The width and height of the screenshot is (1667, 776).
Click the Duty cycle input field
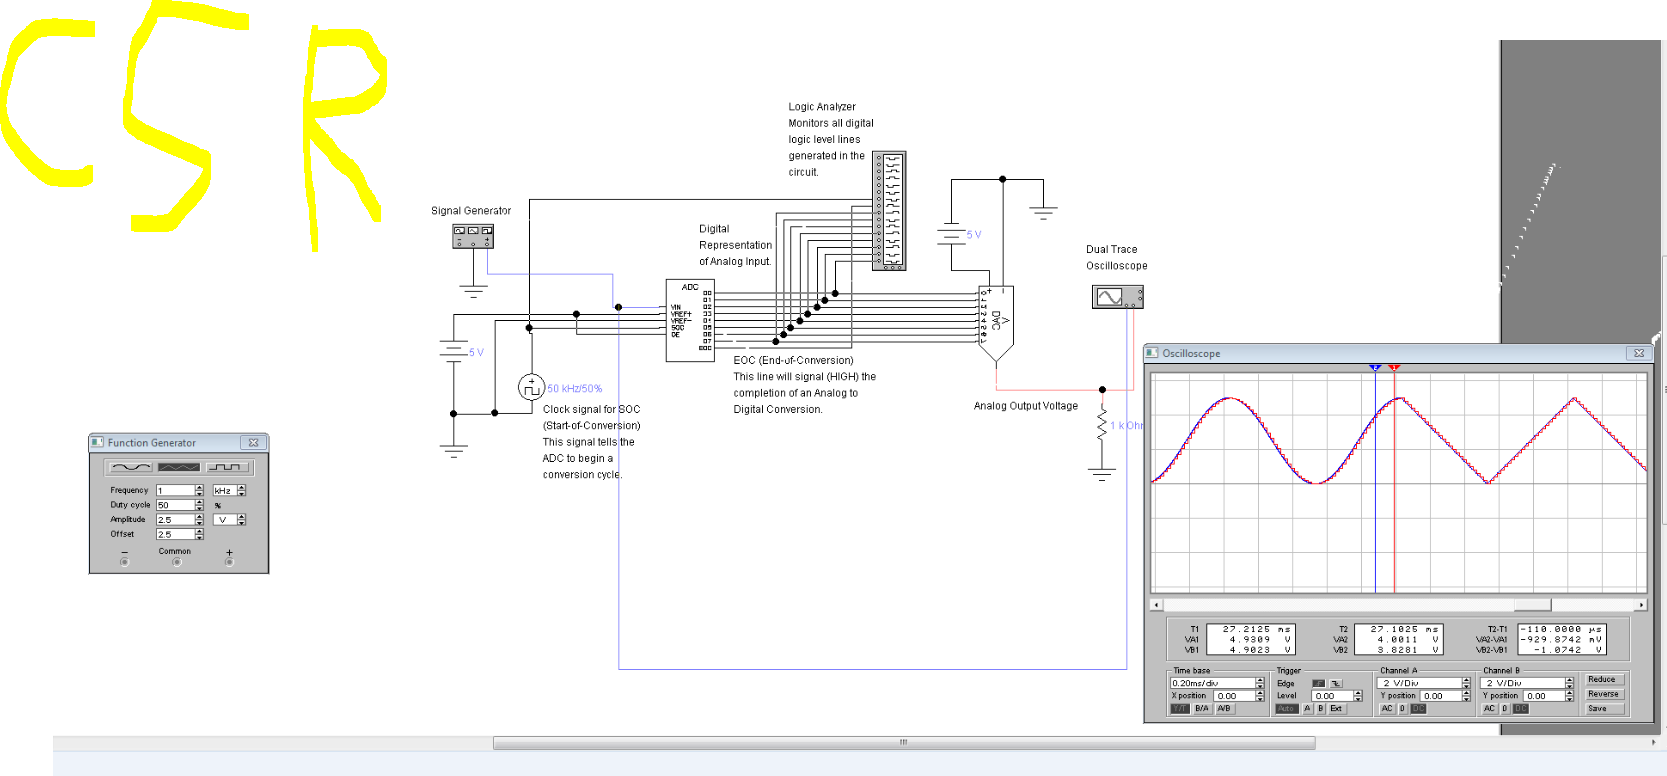[x=175, y=505]
